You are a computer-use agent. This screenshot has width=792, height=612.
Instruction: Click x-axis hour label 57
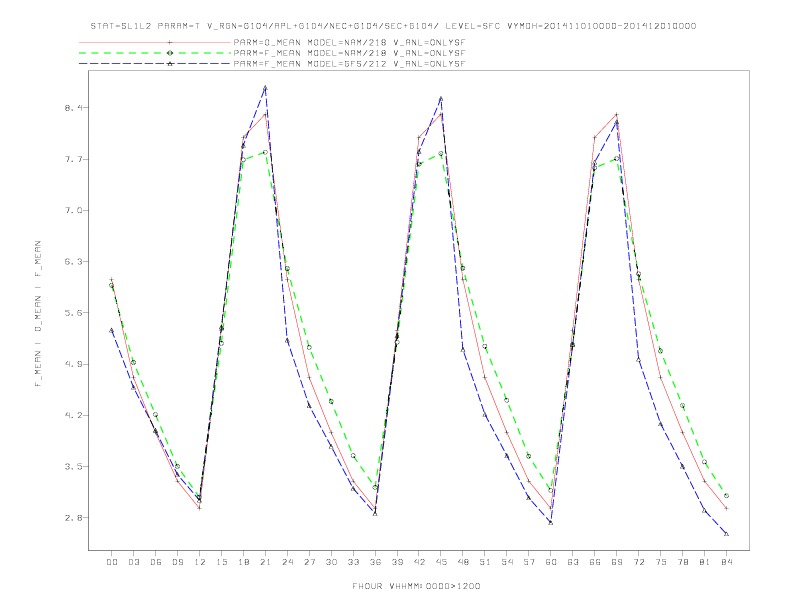click(529, 562)
